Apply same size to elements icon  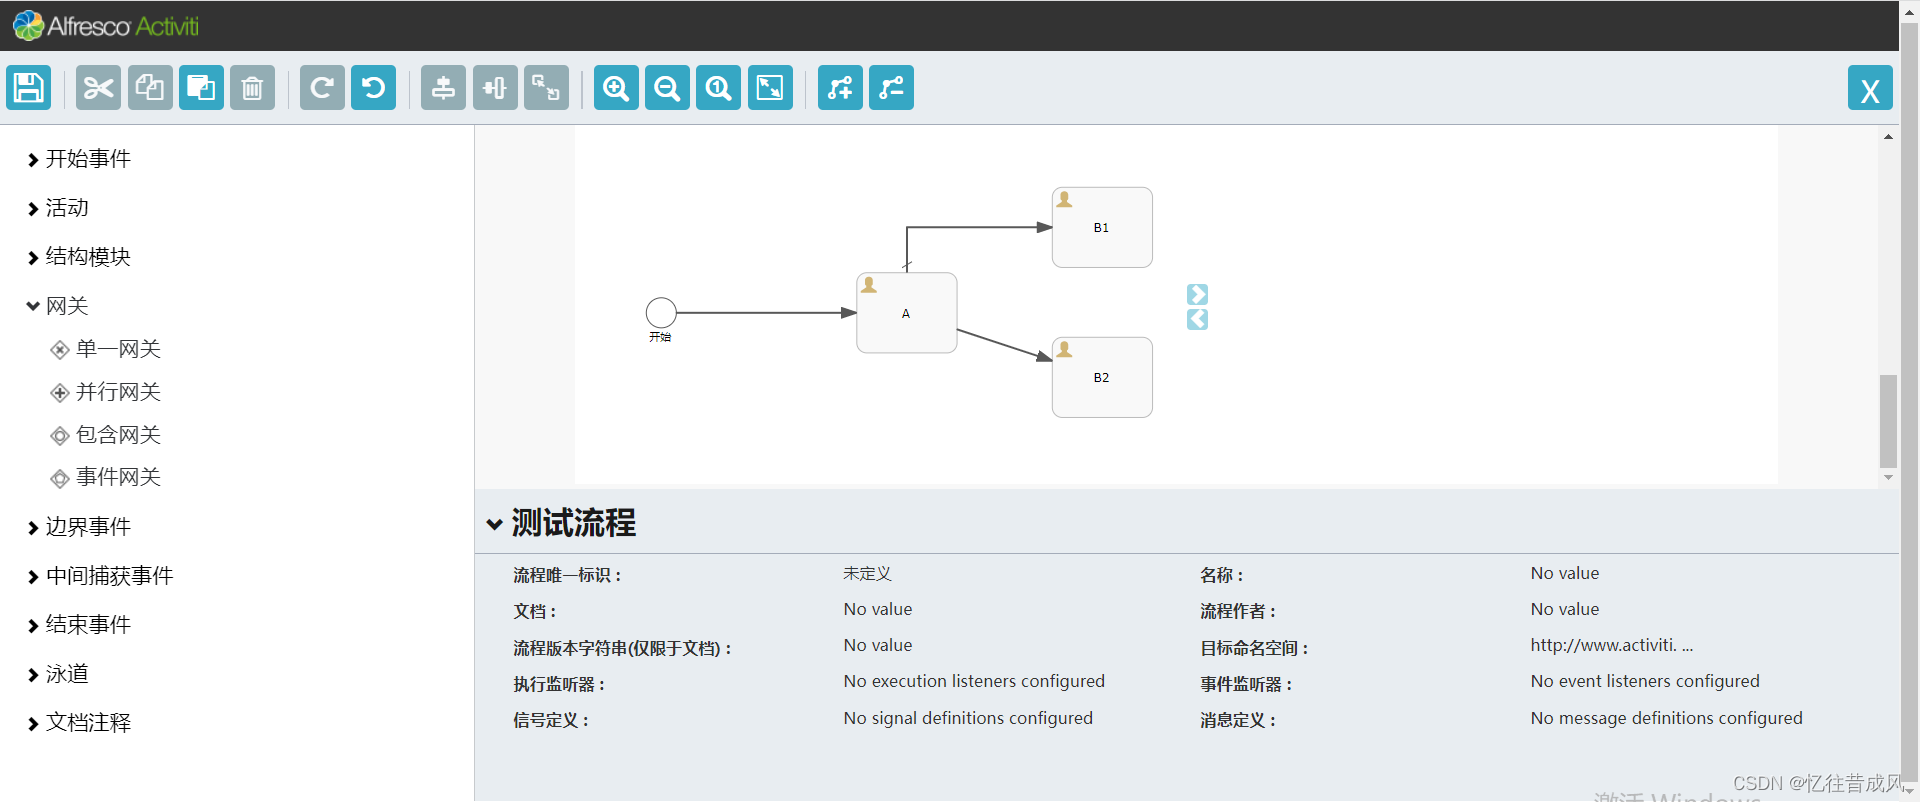pyautogui.click(x=546, y=88)
